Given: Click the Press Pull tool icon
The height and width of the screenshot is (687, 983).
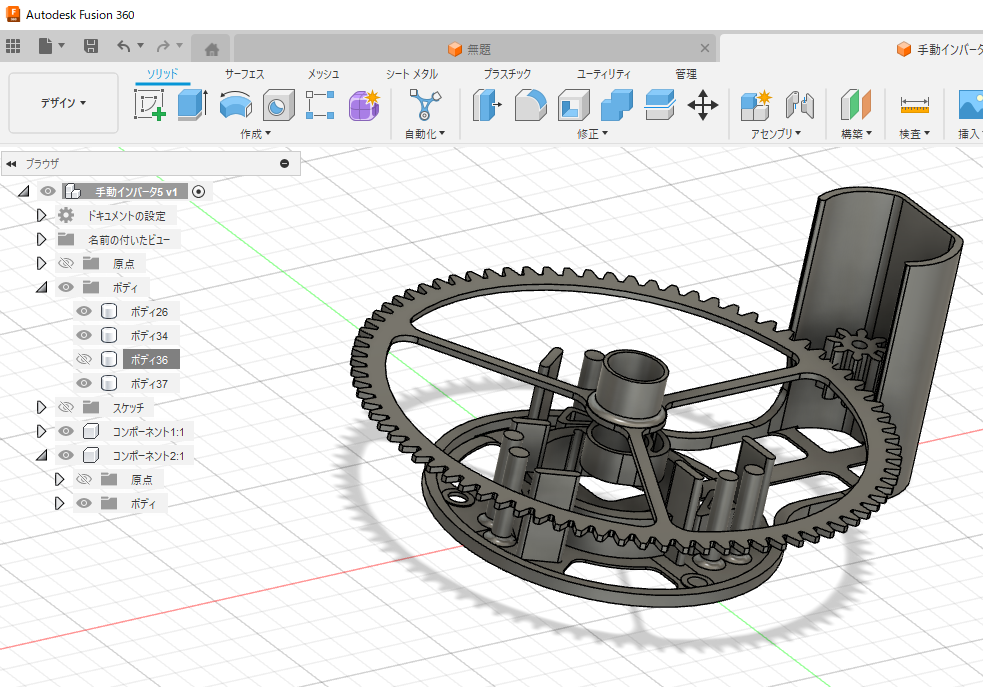Looking at the screenshot, I should (x=486, y=104).
